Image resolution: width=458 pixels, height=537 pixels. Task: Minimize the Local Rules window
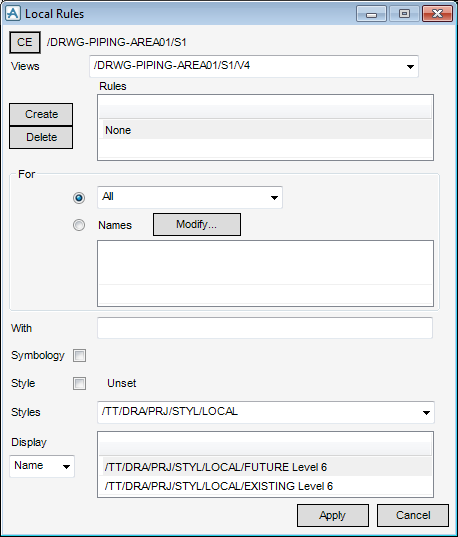(371, 14)
